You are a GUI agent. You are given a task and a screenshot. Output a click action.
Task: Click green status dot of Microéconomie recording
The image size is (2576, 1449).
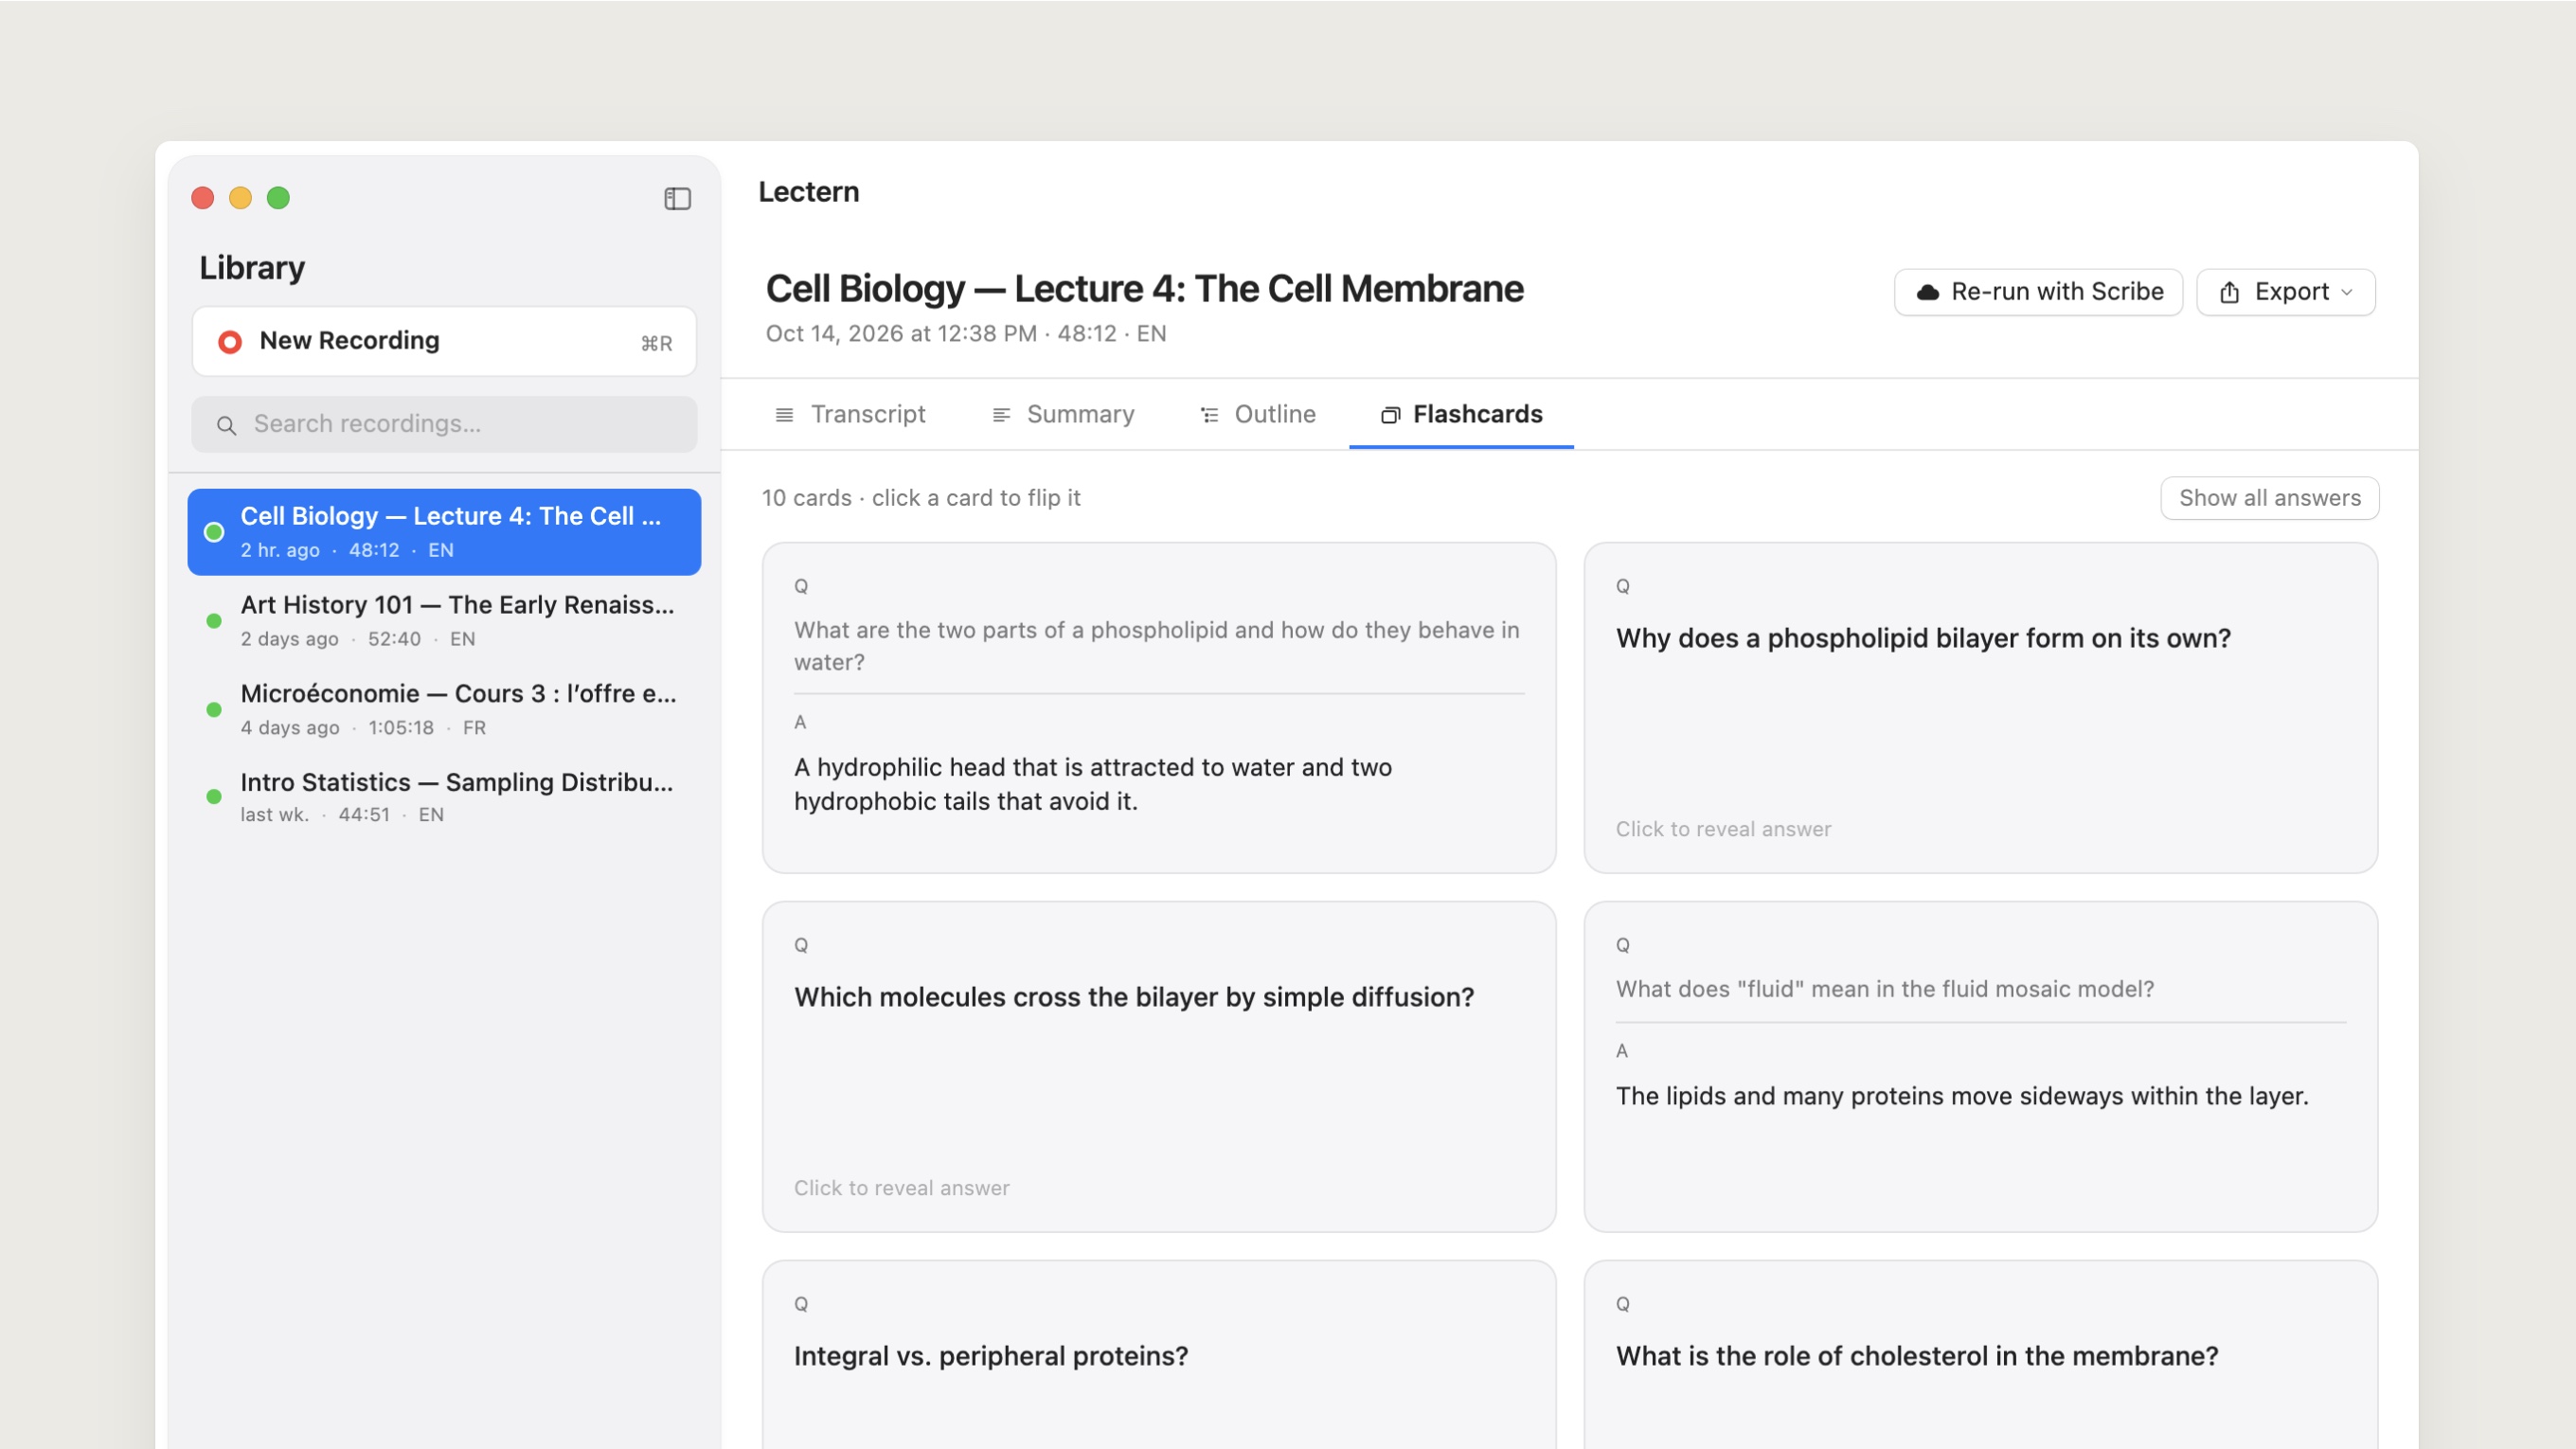(x=214, y=710)
